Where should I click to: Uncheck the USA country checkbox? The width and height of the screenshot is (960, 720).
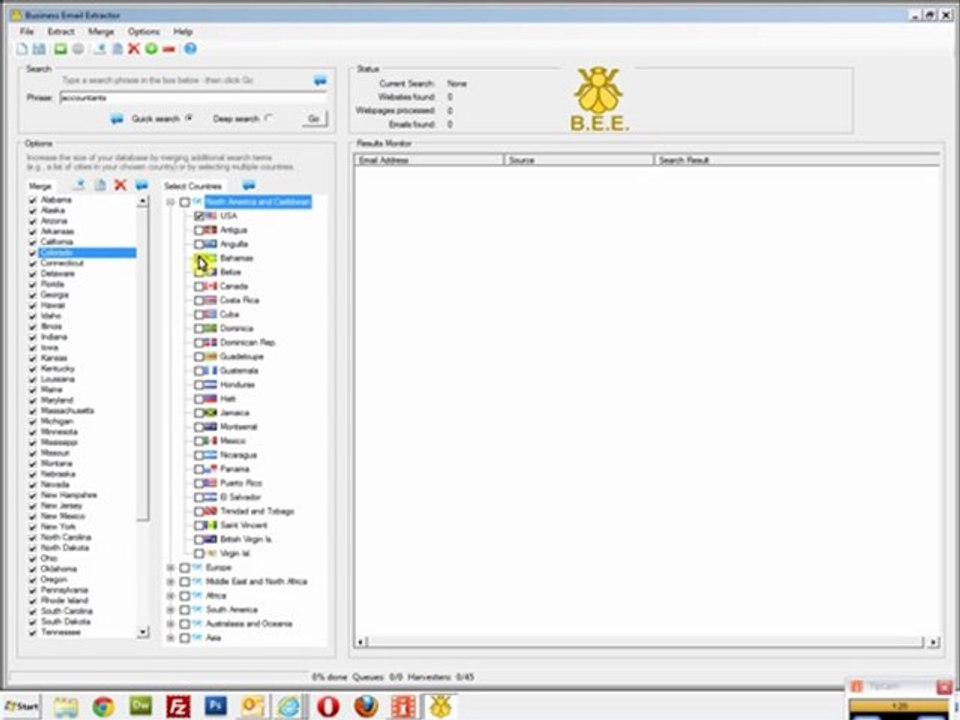tap(199, 216)
